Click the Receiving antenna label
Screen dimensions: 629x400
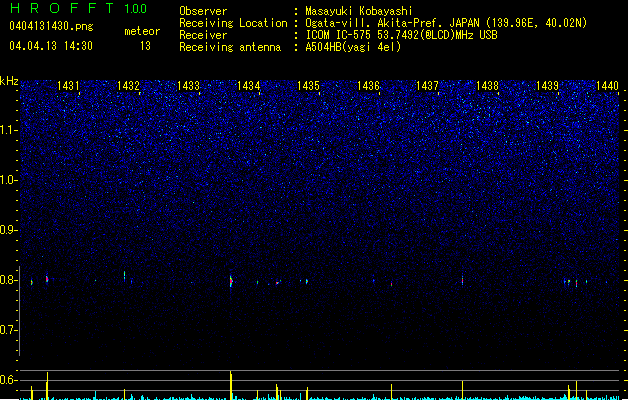230,47
